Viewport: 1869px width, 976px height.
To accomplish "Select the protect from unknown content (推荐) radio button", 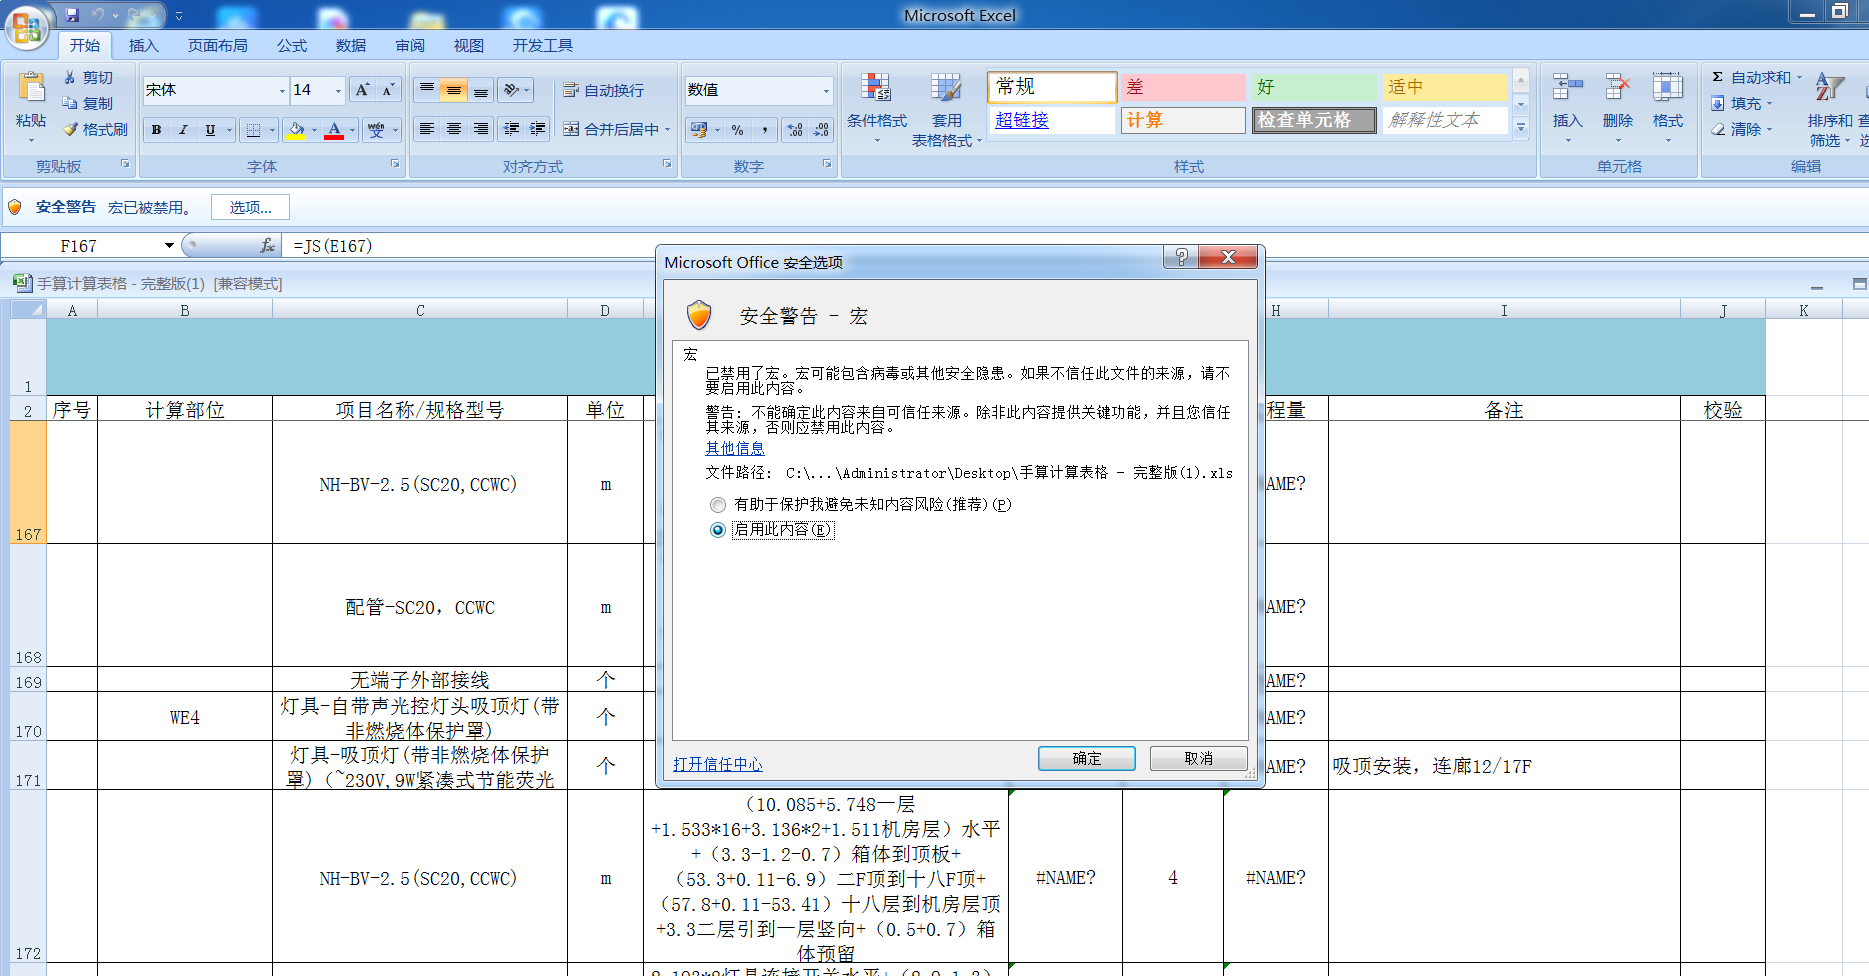I will coord(717,505).
